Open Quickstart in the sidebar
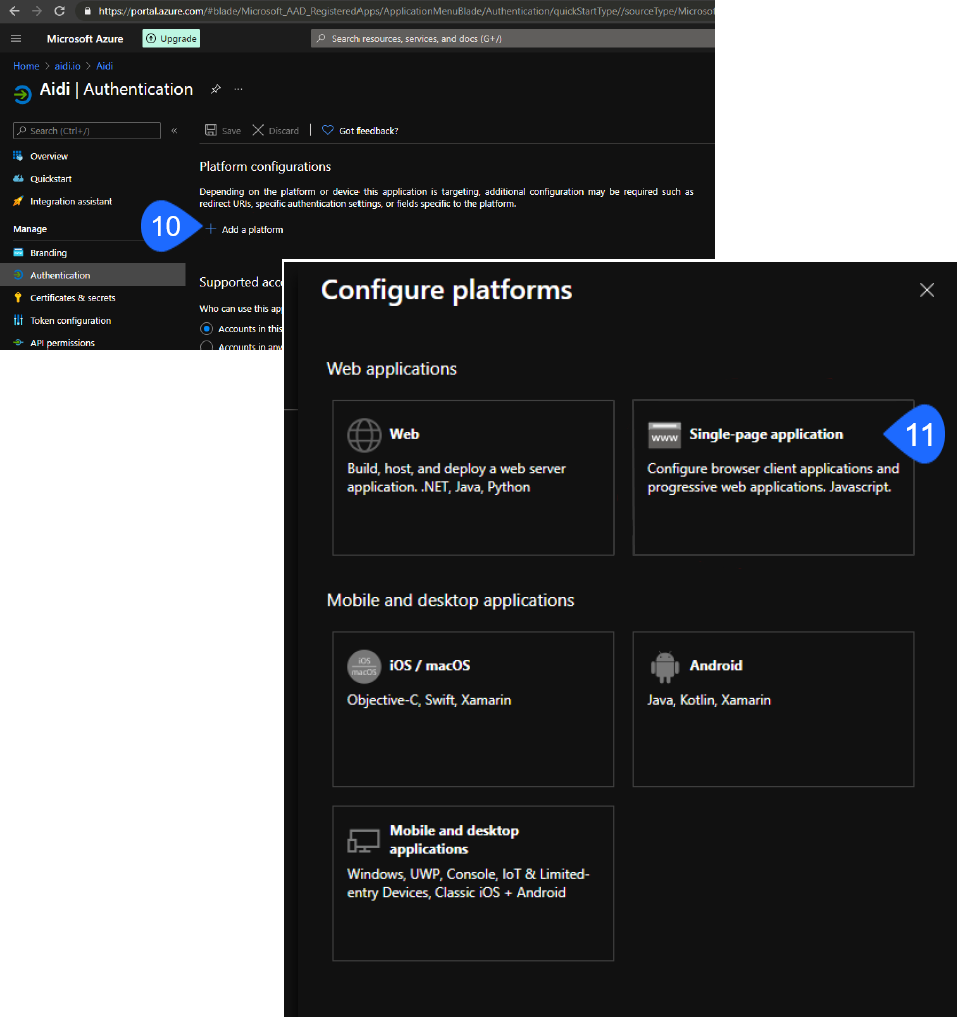 (51, 179)
